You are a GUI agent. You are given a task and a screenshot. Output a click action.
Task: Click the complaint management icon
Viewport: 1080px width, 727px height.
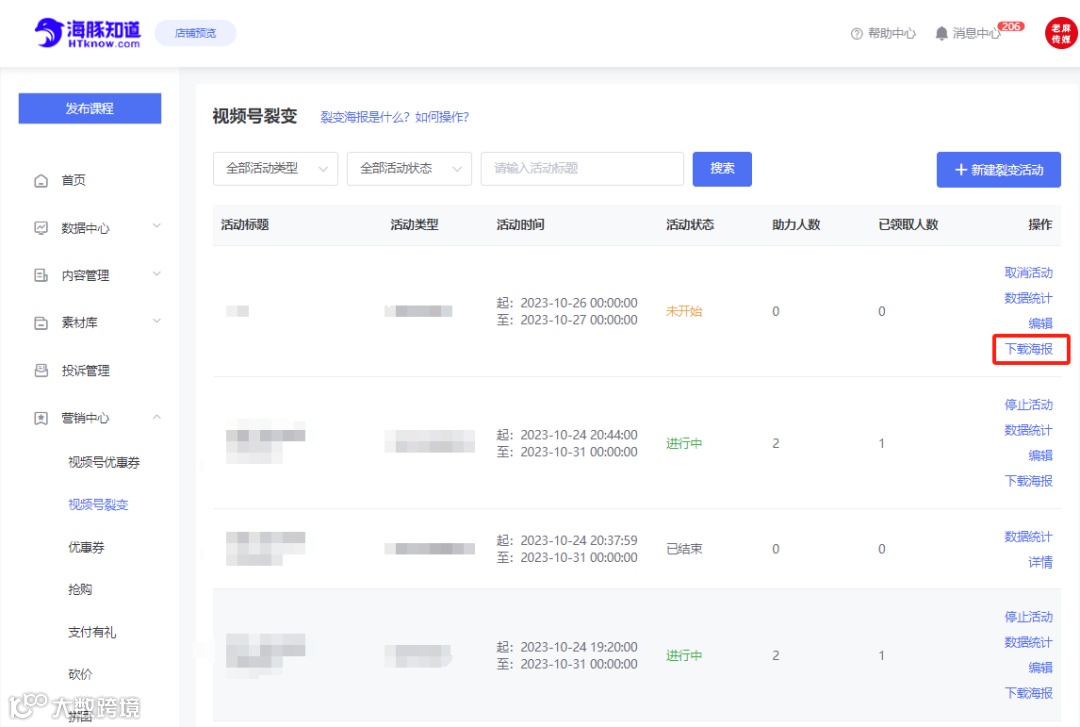[x=41, y=371]
